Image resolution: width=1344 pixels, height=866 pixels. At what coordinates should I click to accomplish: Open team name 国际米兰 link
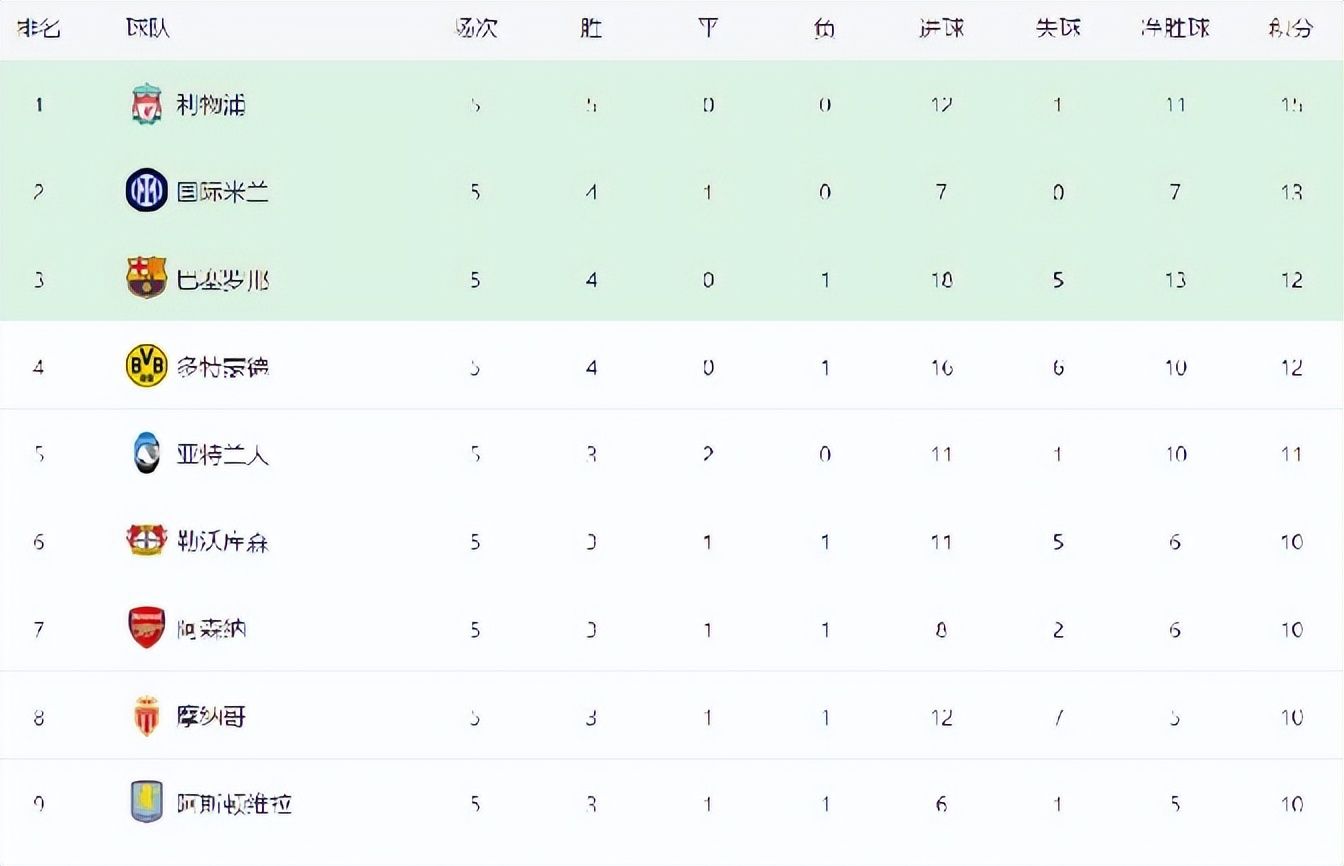point(223,192)
